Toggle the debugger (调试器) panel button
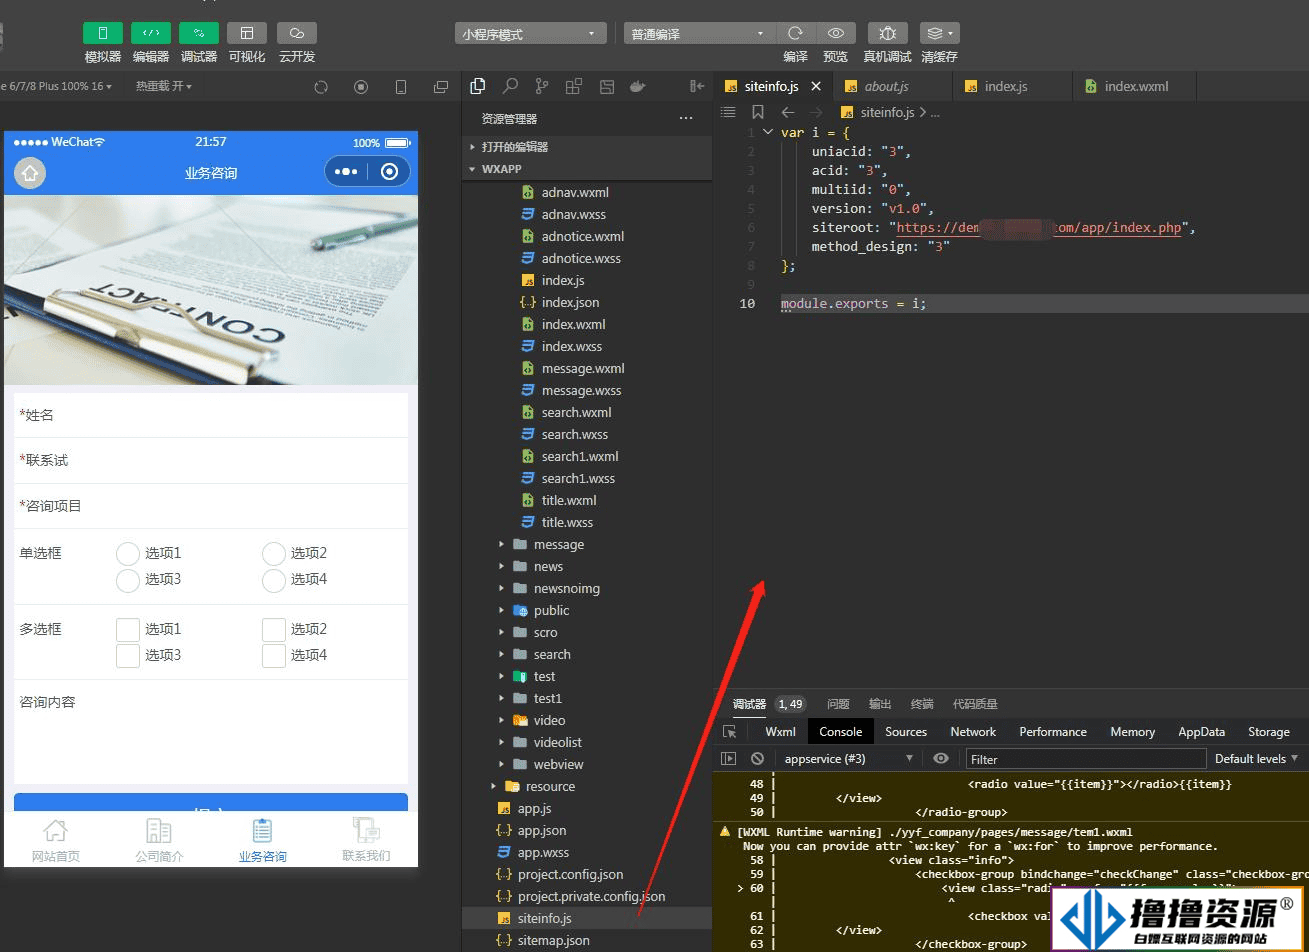 (x=199, y=34)
